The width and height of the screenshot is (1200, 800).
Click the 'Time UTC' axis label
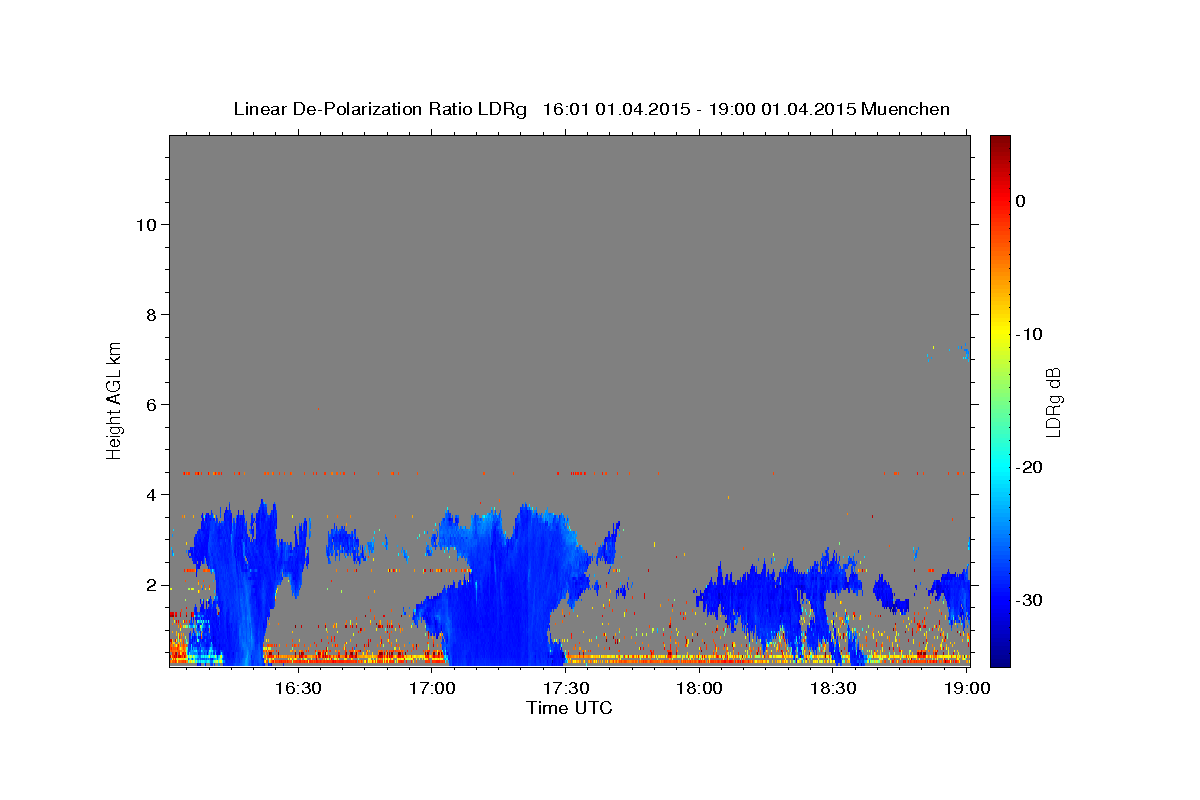[569, 708]
